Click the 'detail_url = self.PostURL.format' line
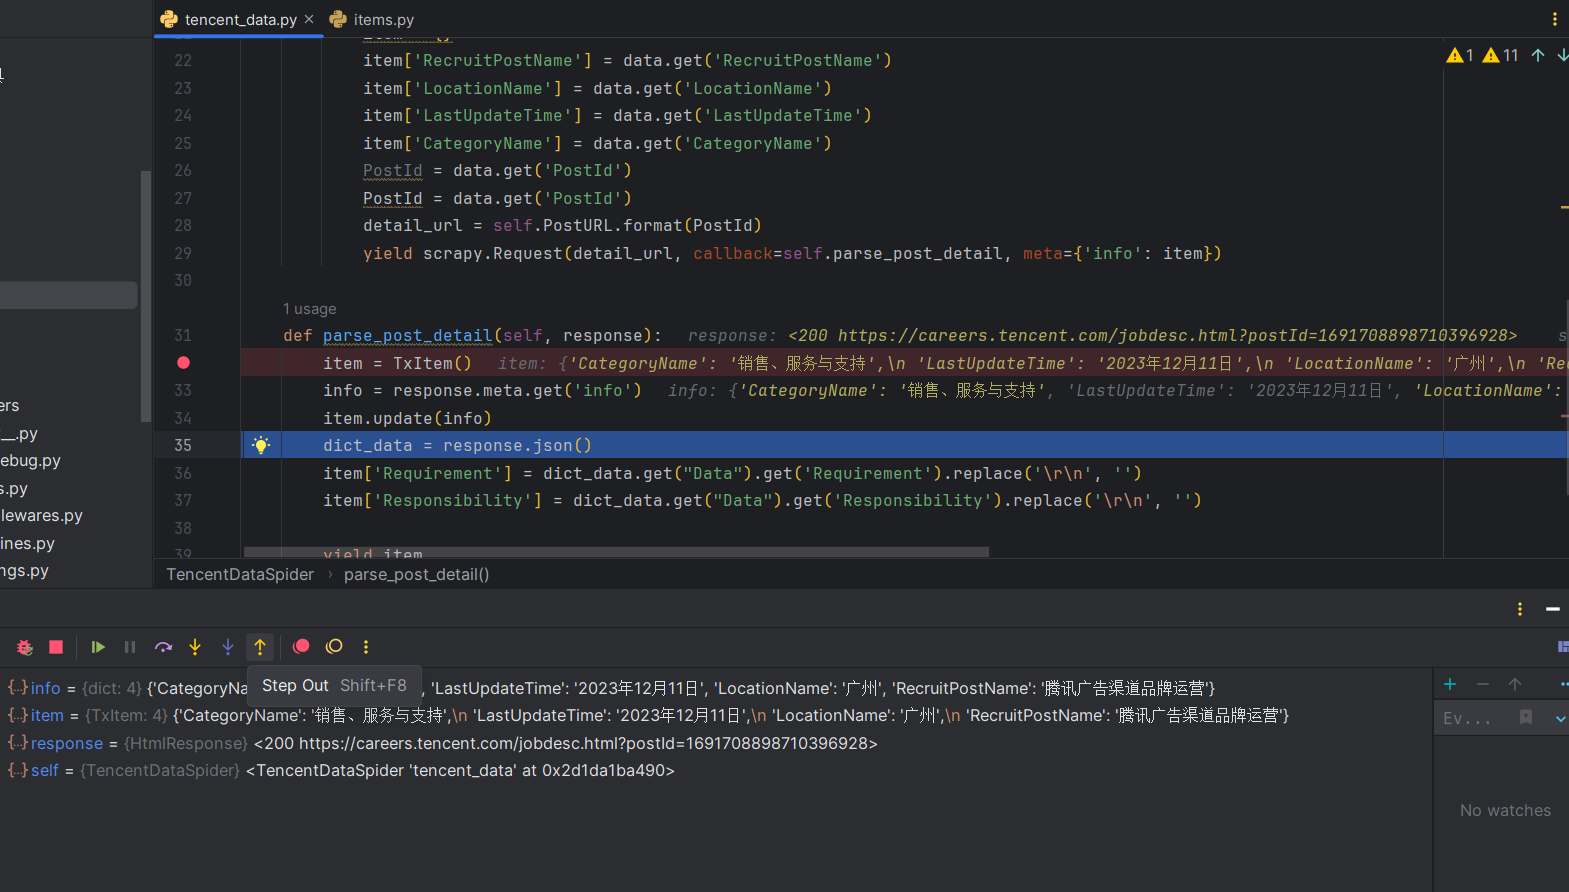Viewport: 1569px width, 892px height. 562,226
